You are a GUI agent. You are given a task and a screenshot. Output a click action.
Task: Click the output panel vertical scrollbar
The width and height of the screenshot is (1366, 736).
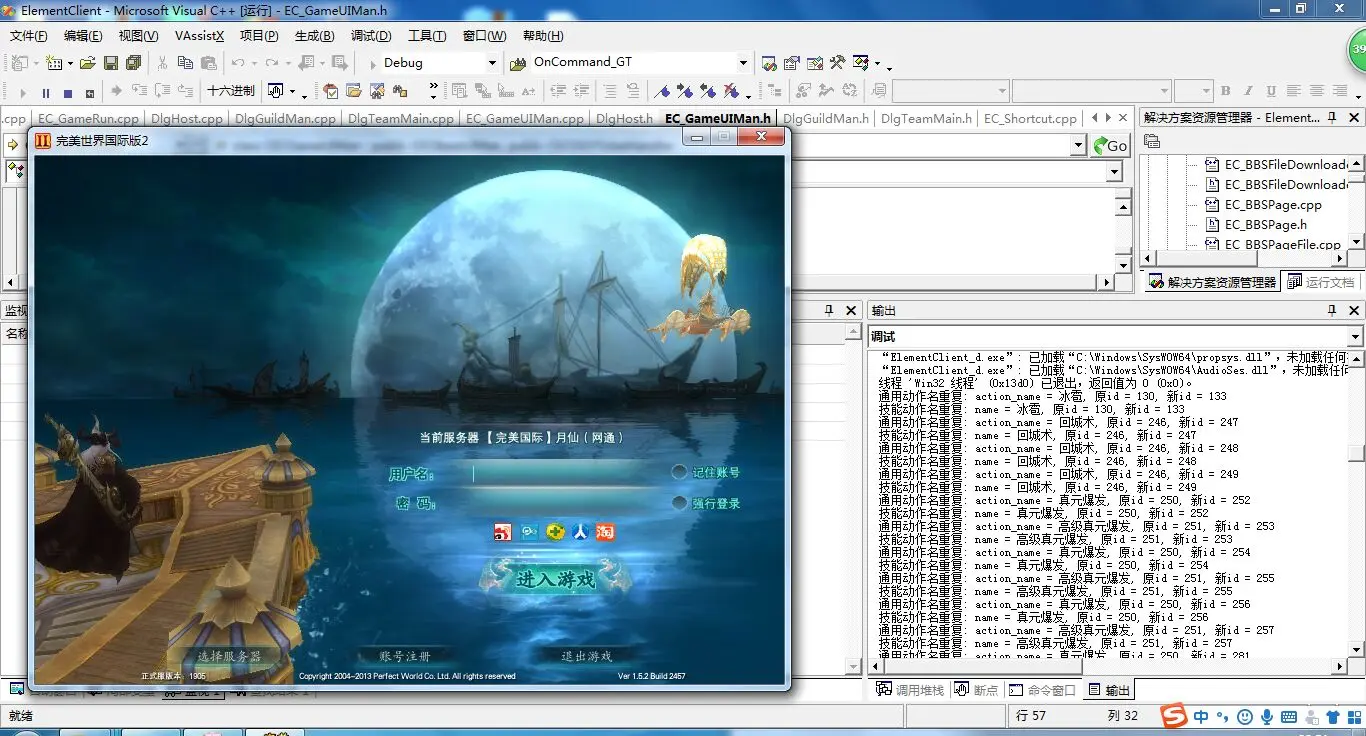coord(1356,503)
